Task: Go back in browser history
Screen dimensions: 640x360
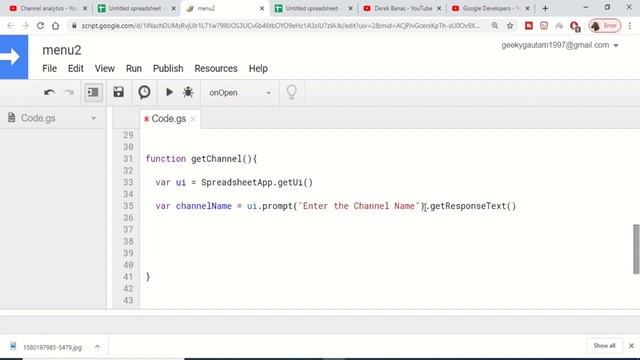Action: coord(10,26)
